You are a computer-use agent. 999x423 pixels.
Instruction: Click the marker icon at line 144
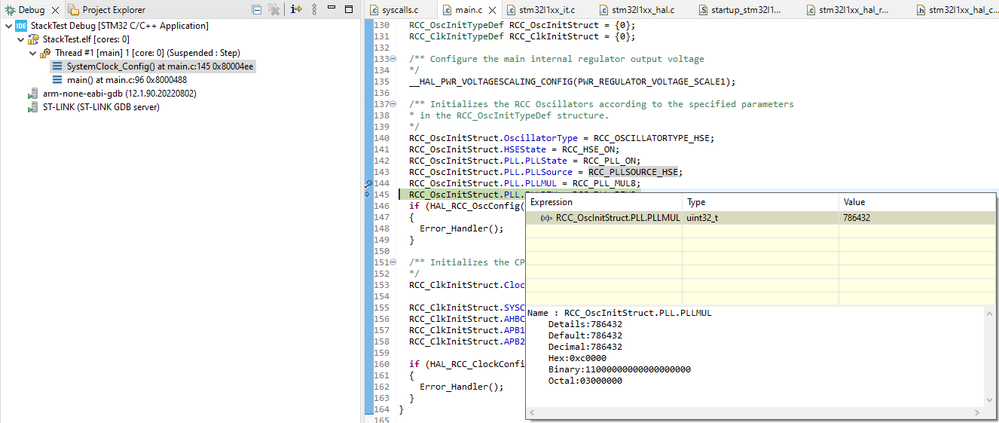pyautogui.click(x=368, y=183)
